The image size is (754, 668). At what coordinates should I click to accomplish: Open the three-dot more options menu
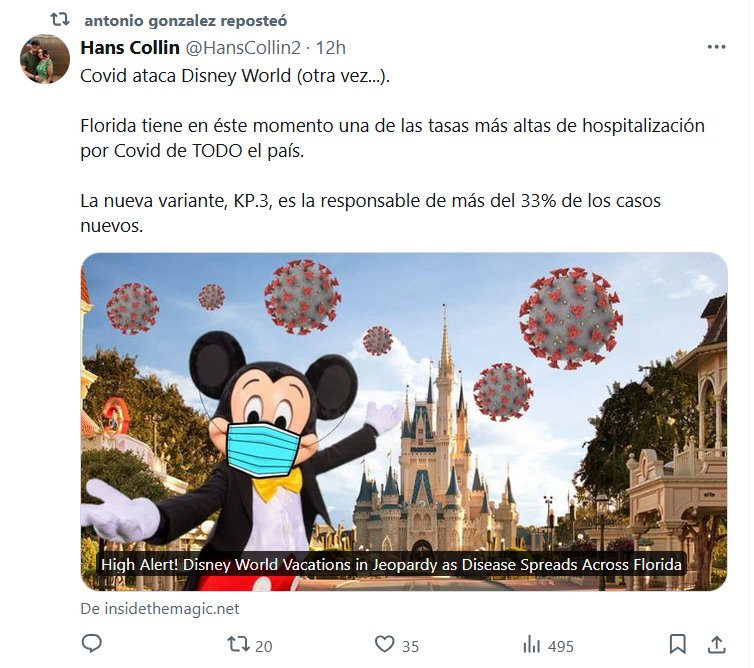[x=716, y=47]
